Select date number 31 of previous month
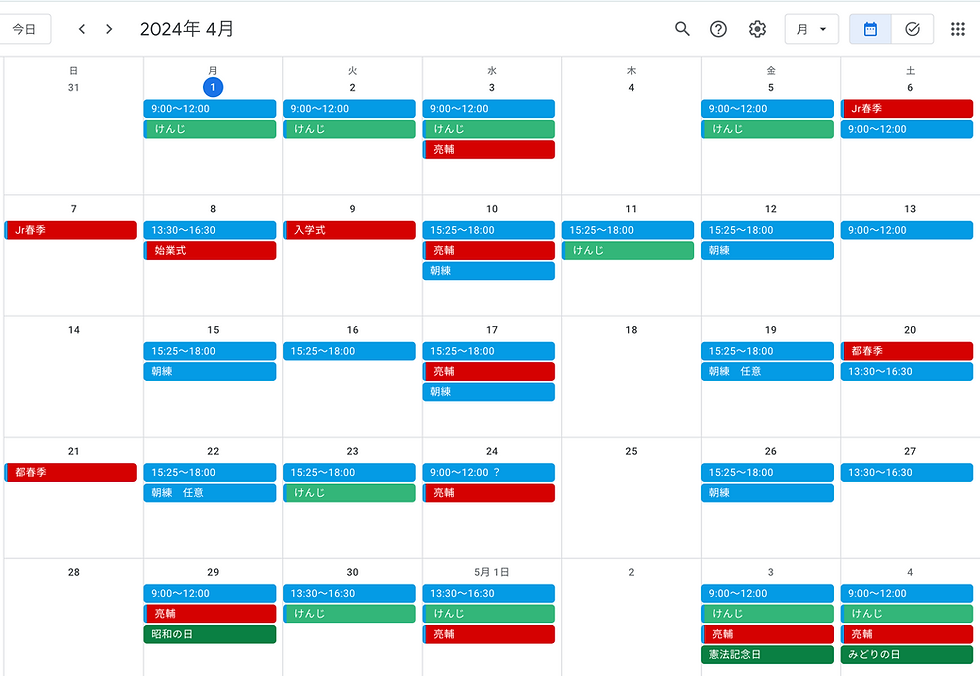The height and width of the screenshot is (676, 980). [x=74, y=87]
